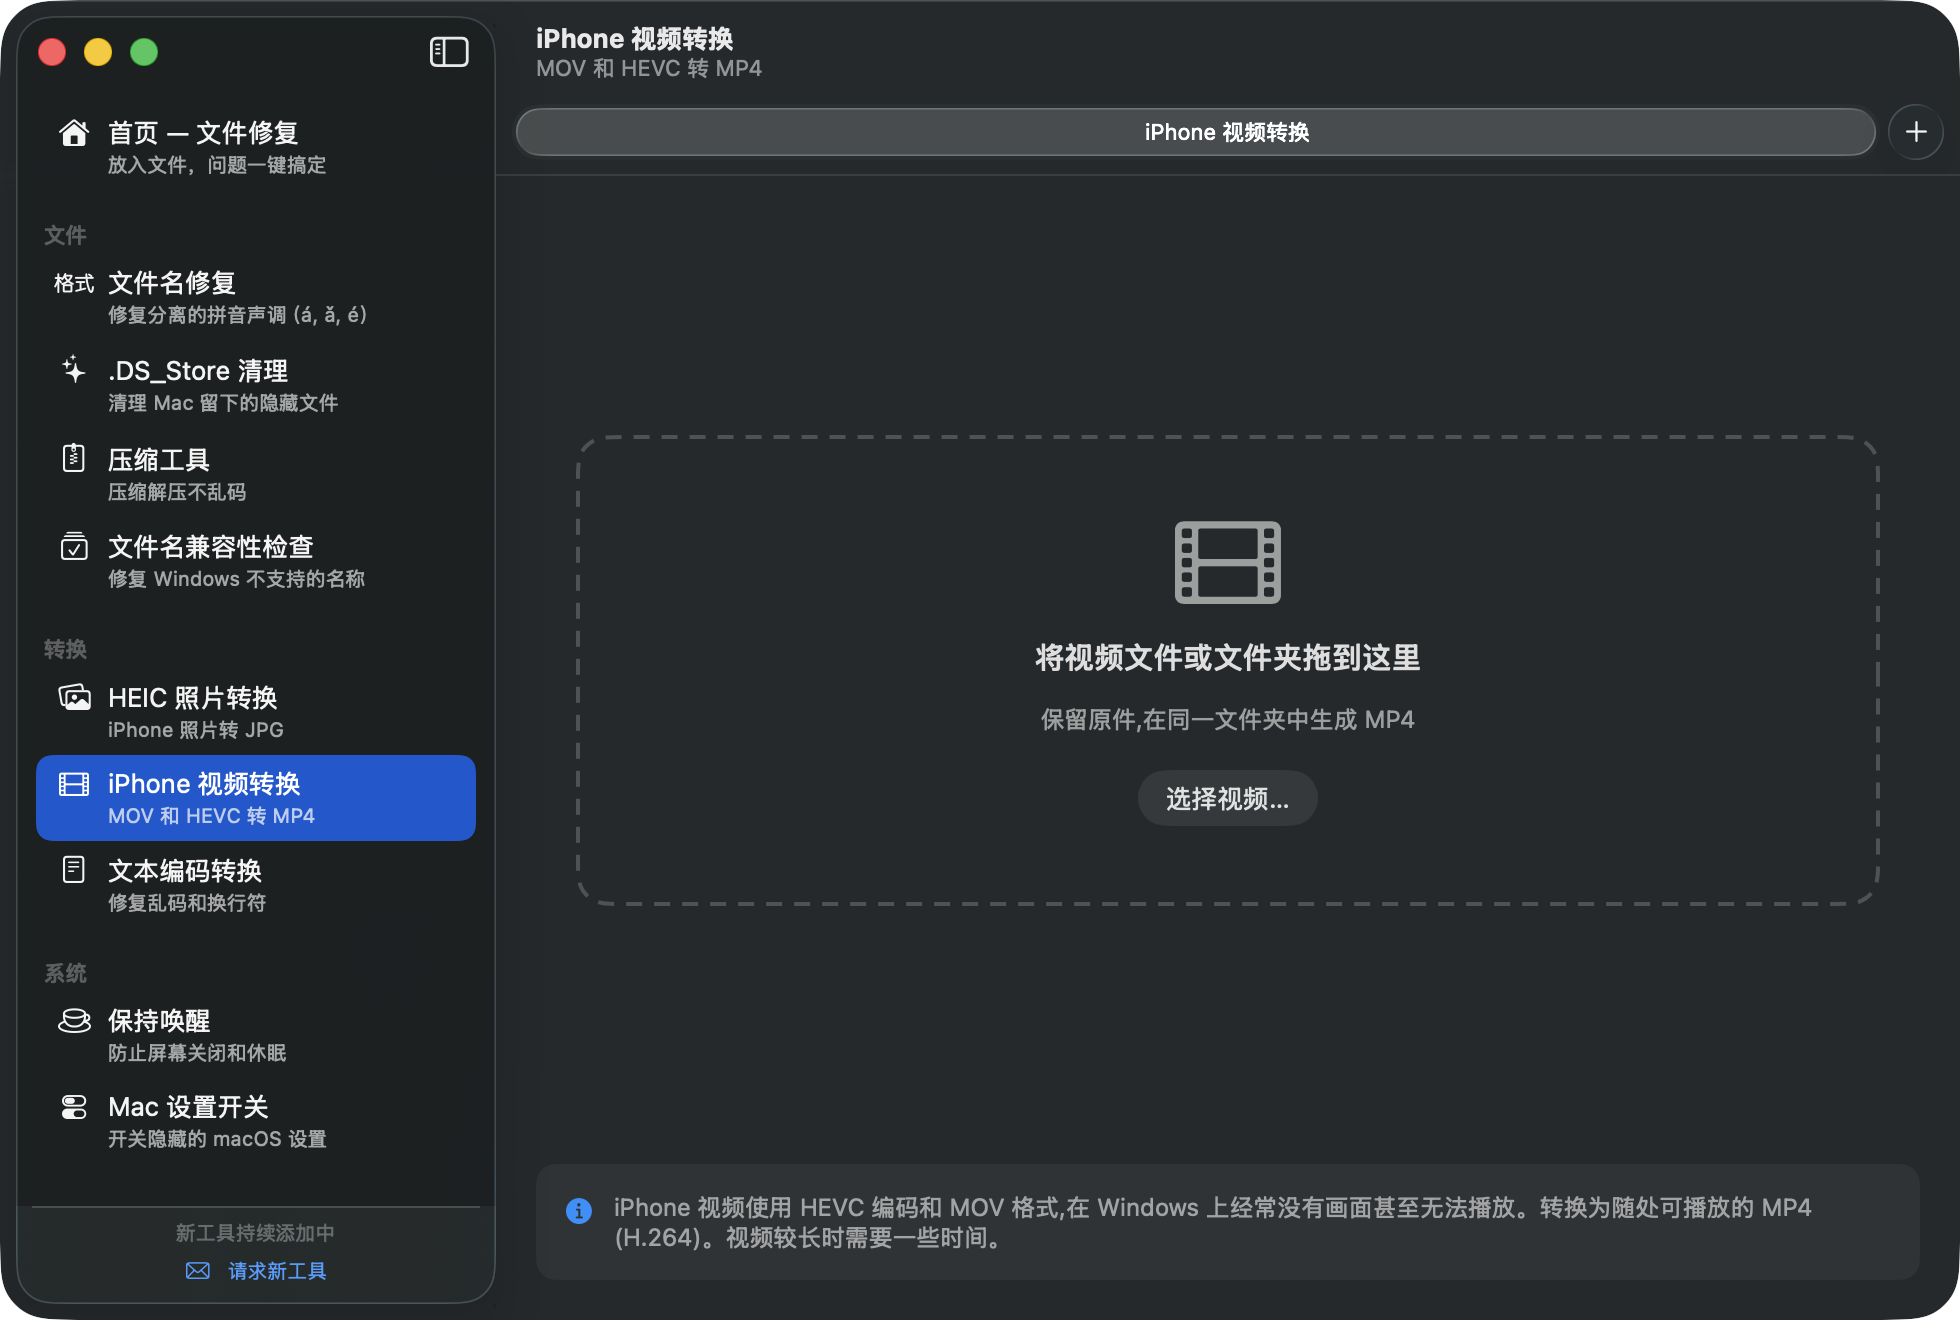Screen dimensions: 1960x1320
Task: Open 保持唤醒 system tool
Action: click(x=256, y=1035)
